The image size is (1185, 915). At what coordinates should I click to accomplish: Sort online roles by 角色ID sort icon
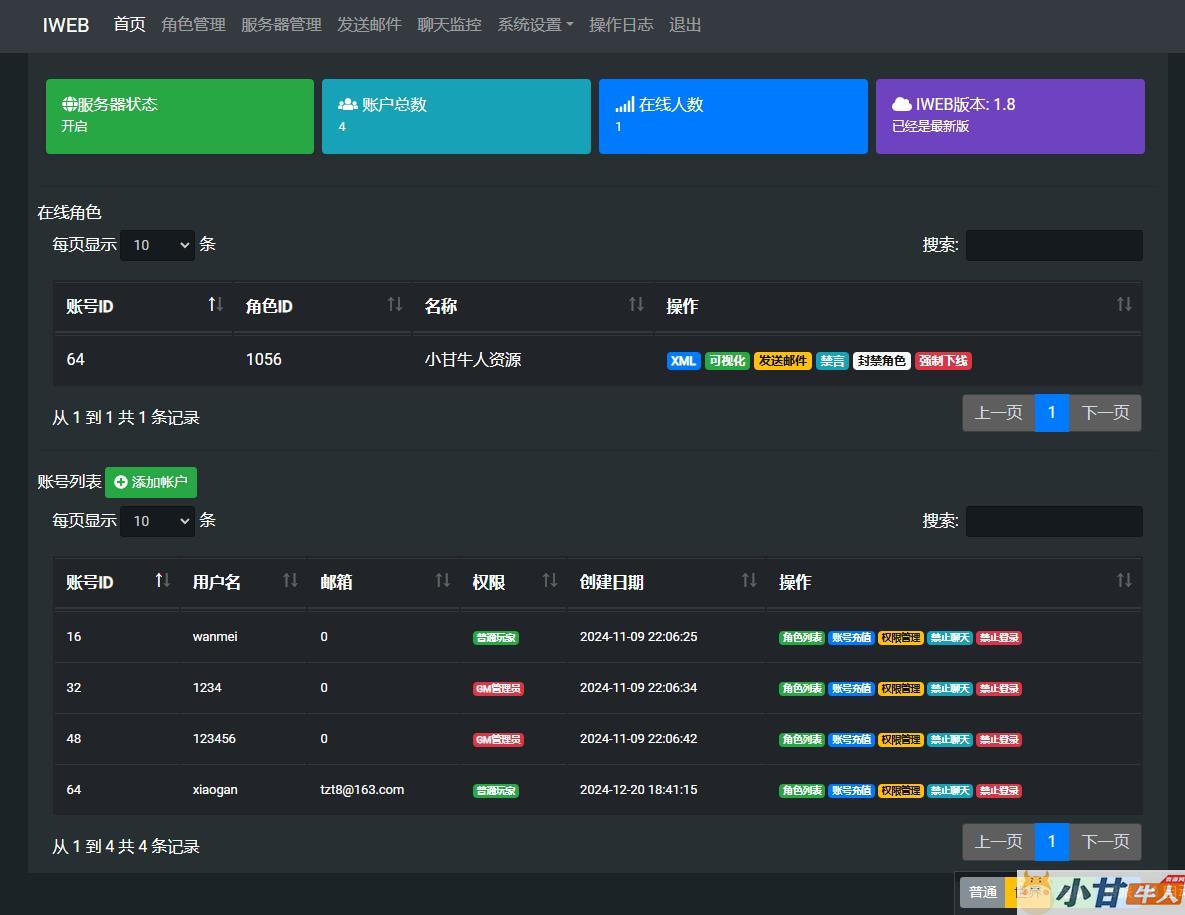(395, 305)
